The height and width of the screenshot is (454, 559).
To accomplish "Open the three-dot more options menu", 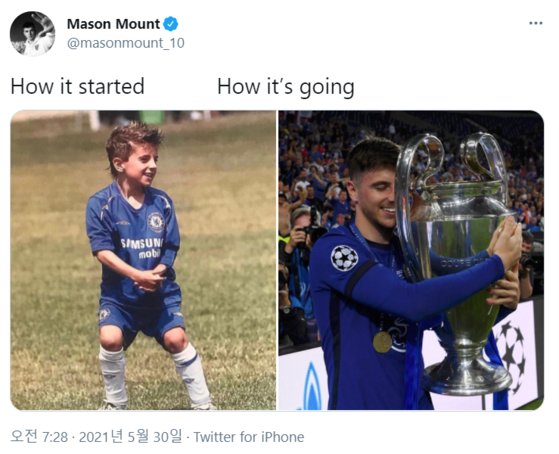I will [535, 24].
